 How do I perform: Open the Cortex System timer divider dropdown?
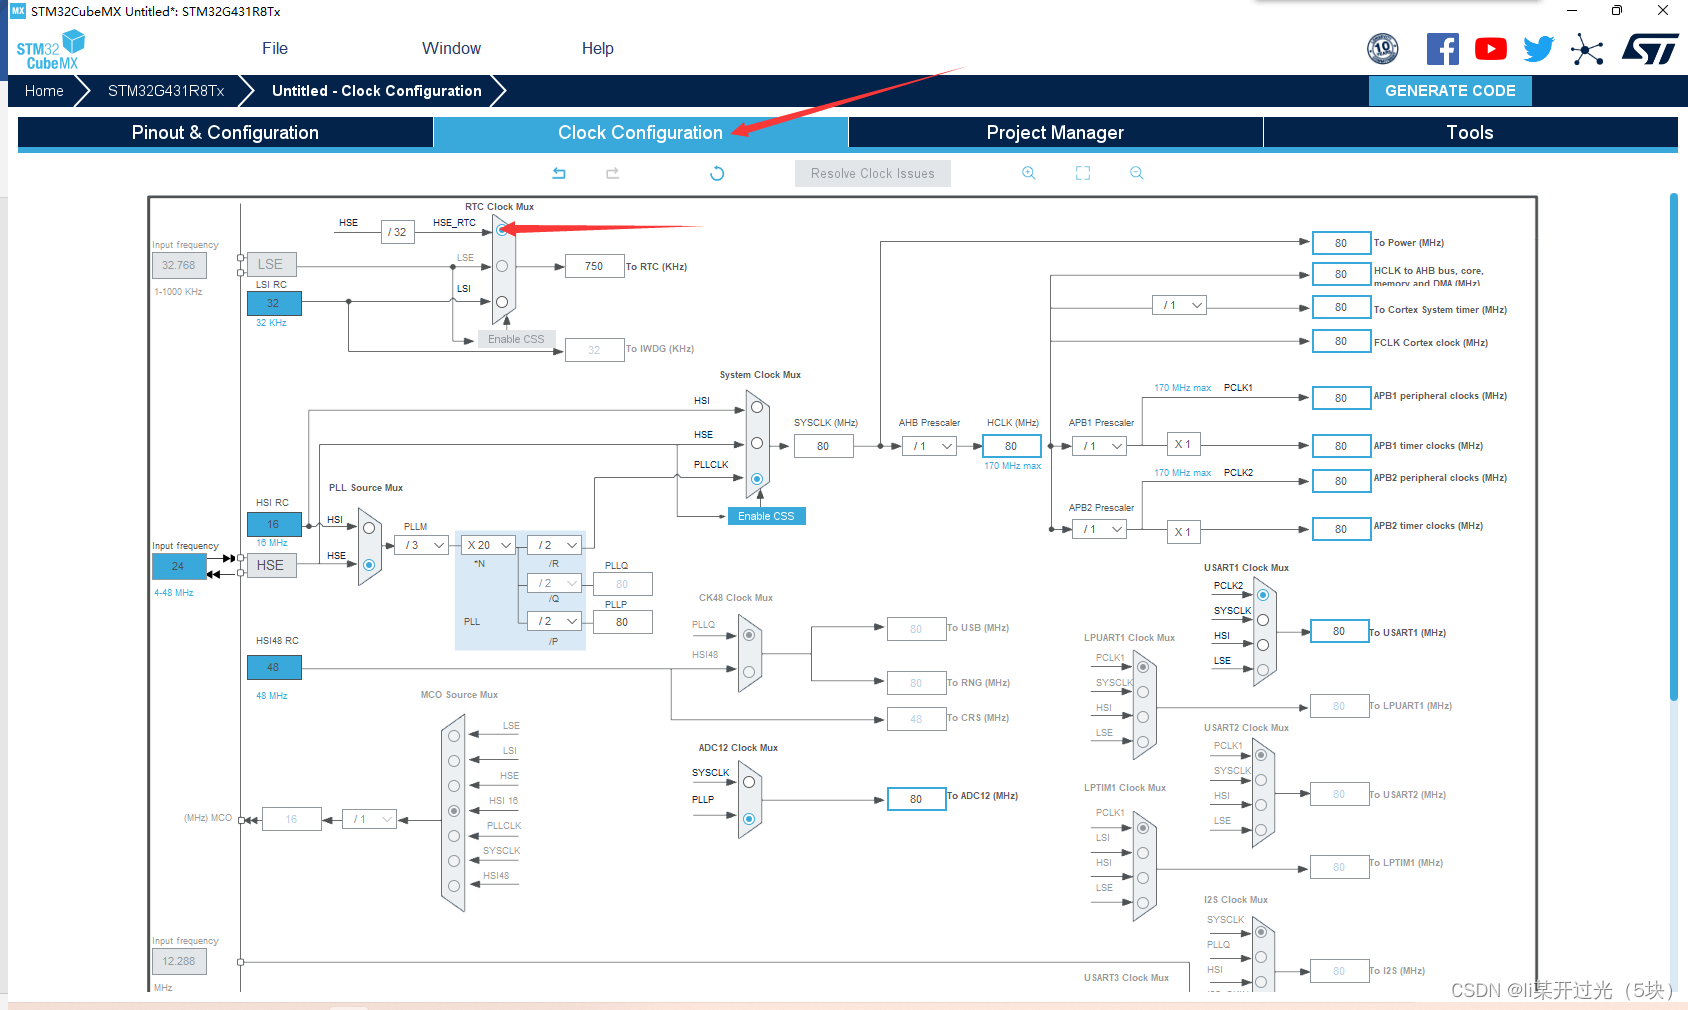(1179, 305)
